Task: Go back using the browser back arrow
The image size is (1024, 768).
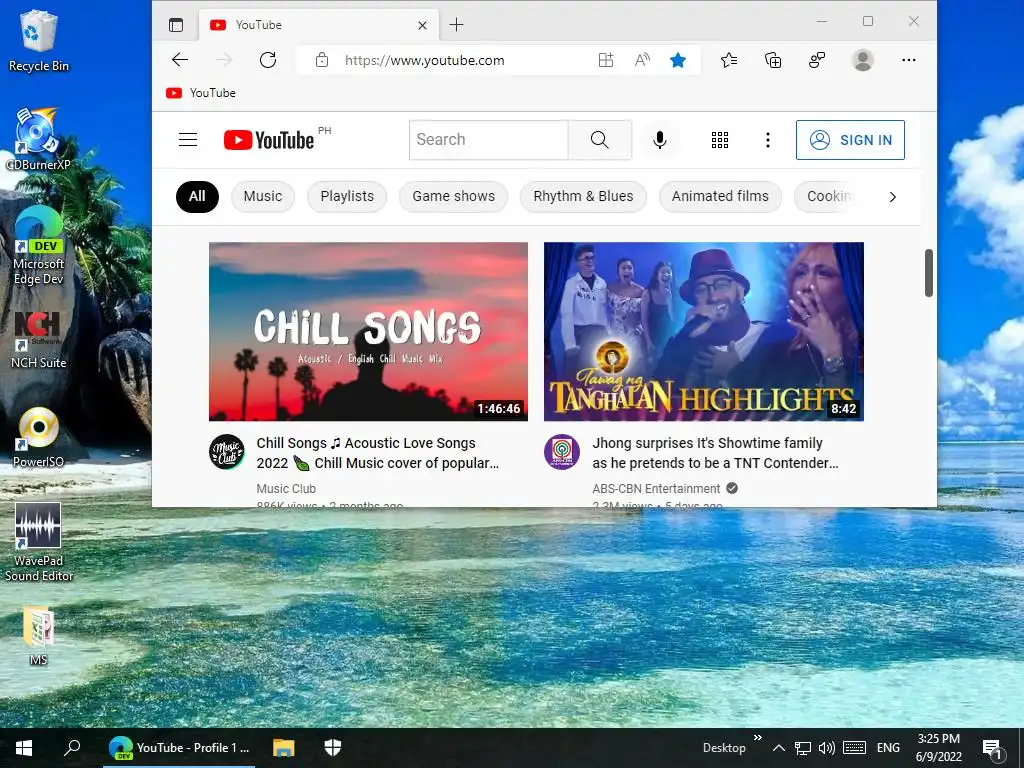Action: (x=180, y=60)
